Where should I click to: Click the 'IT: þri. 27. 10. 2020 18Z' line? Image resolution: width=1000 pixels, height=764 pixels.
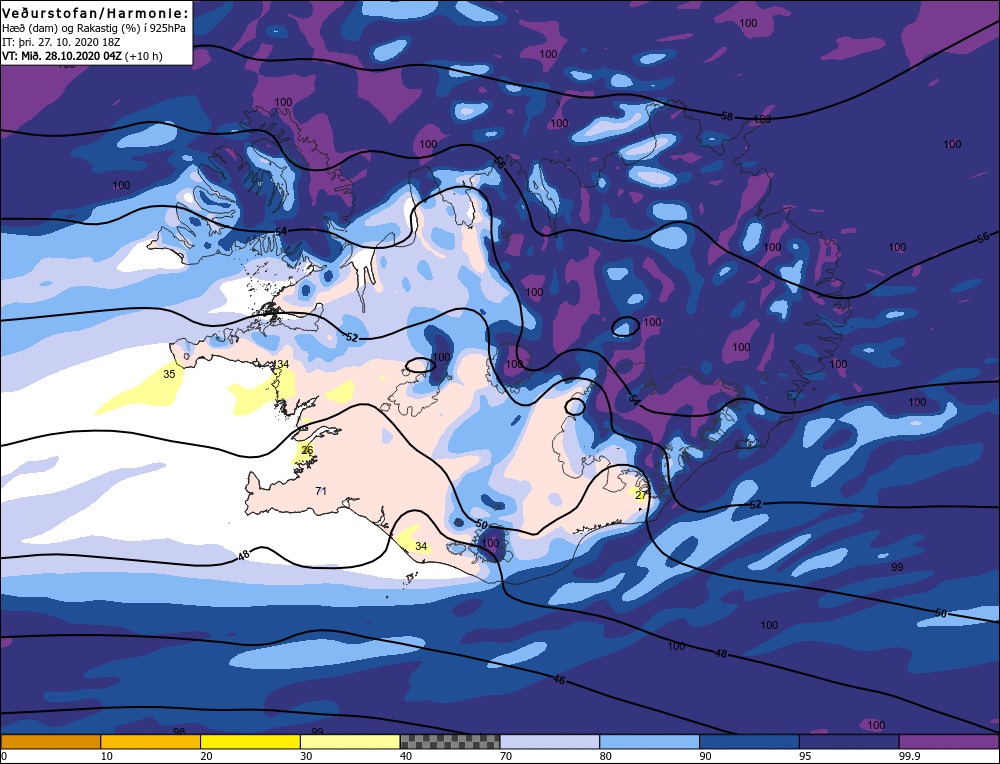point(61,43)
